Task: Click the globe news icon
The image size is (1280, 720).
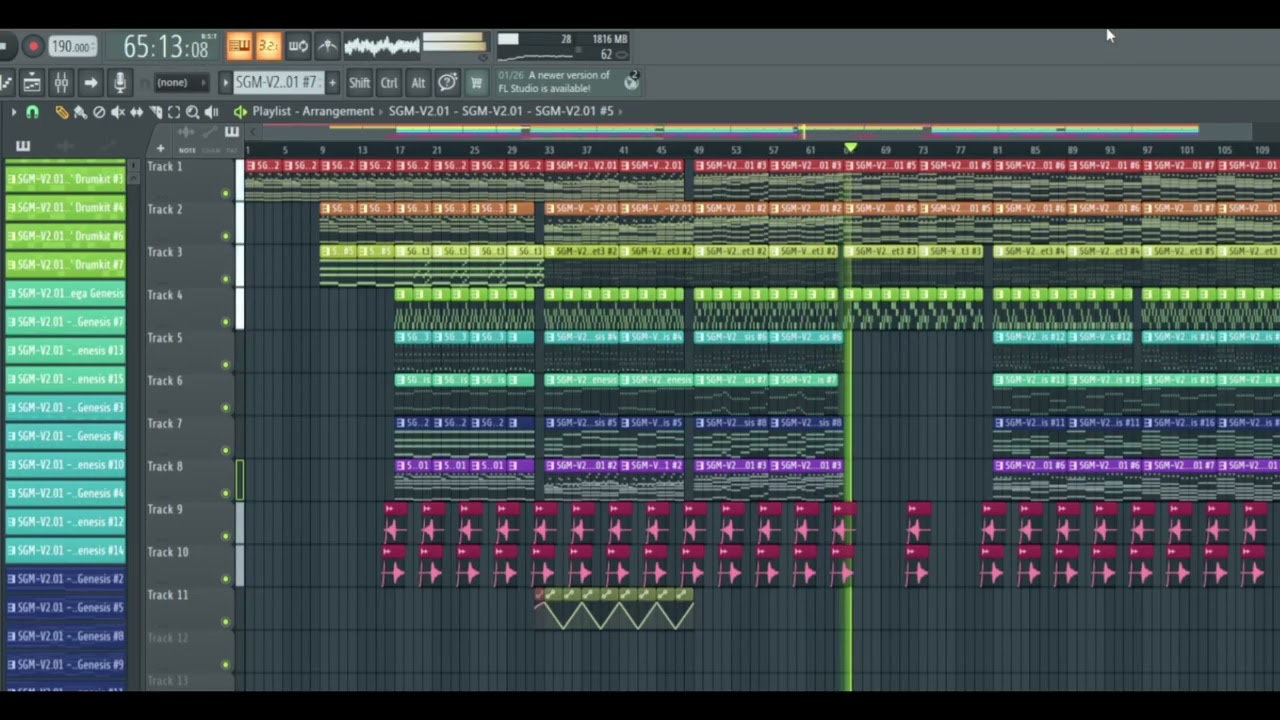Action: (x=632, y=82)
